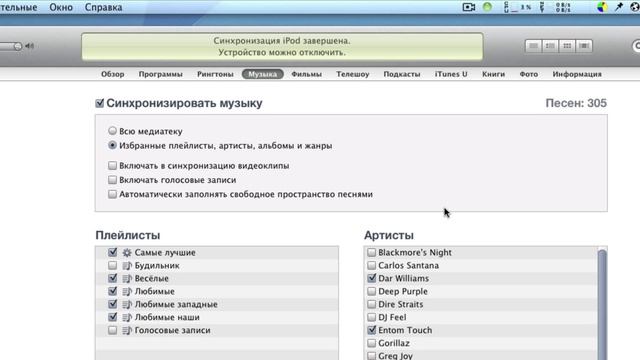
Task: Click the sync status display Синхронизация iPod завершена
Action: pos(282,47)
